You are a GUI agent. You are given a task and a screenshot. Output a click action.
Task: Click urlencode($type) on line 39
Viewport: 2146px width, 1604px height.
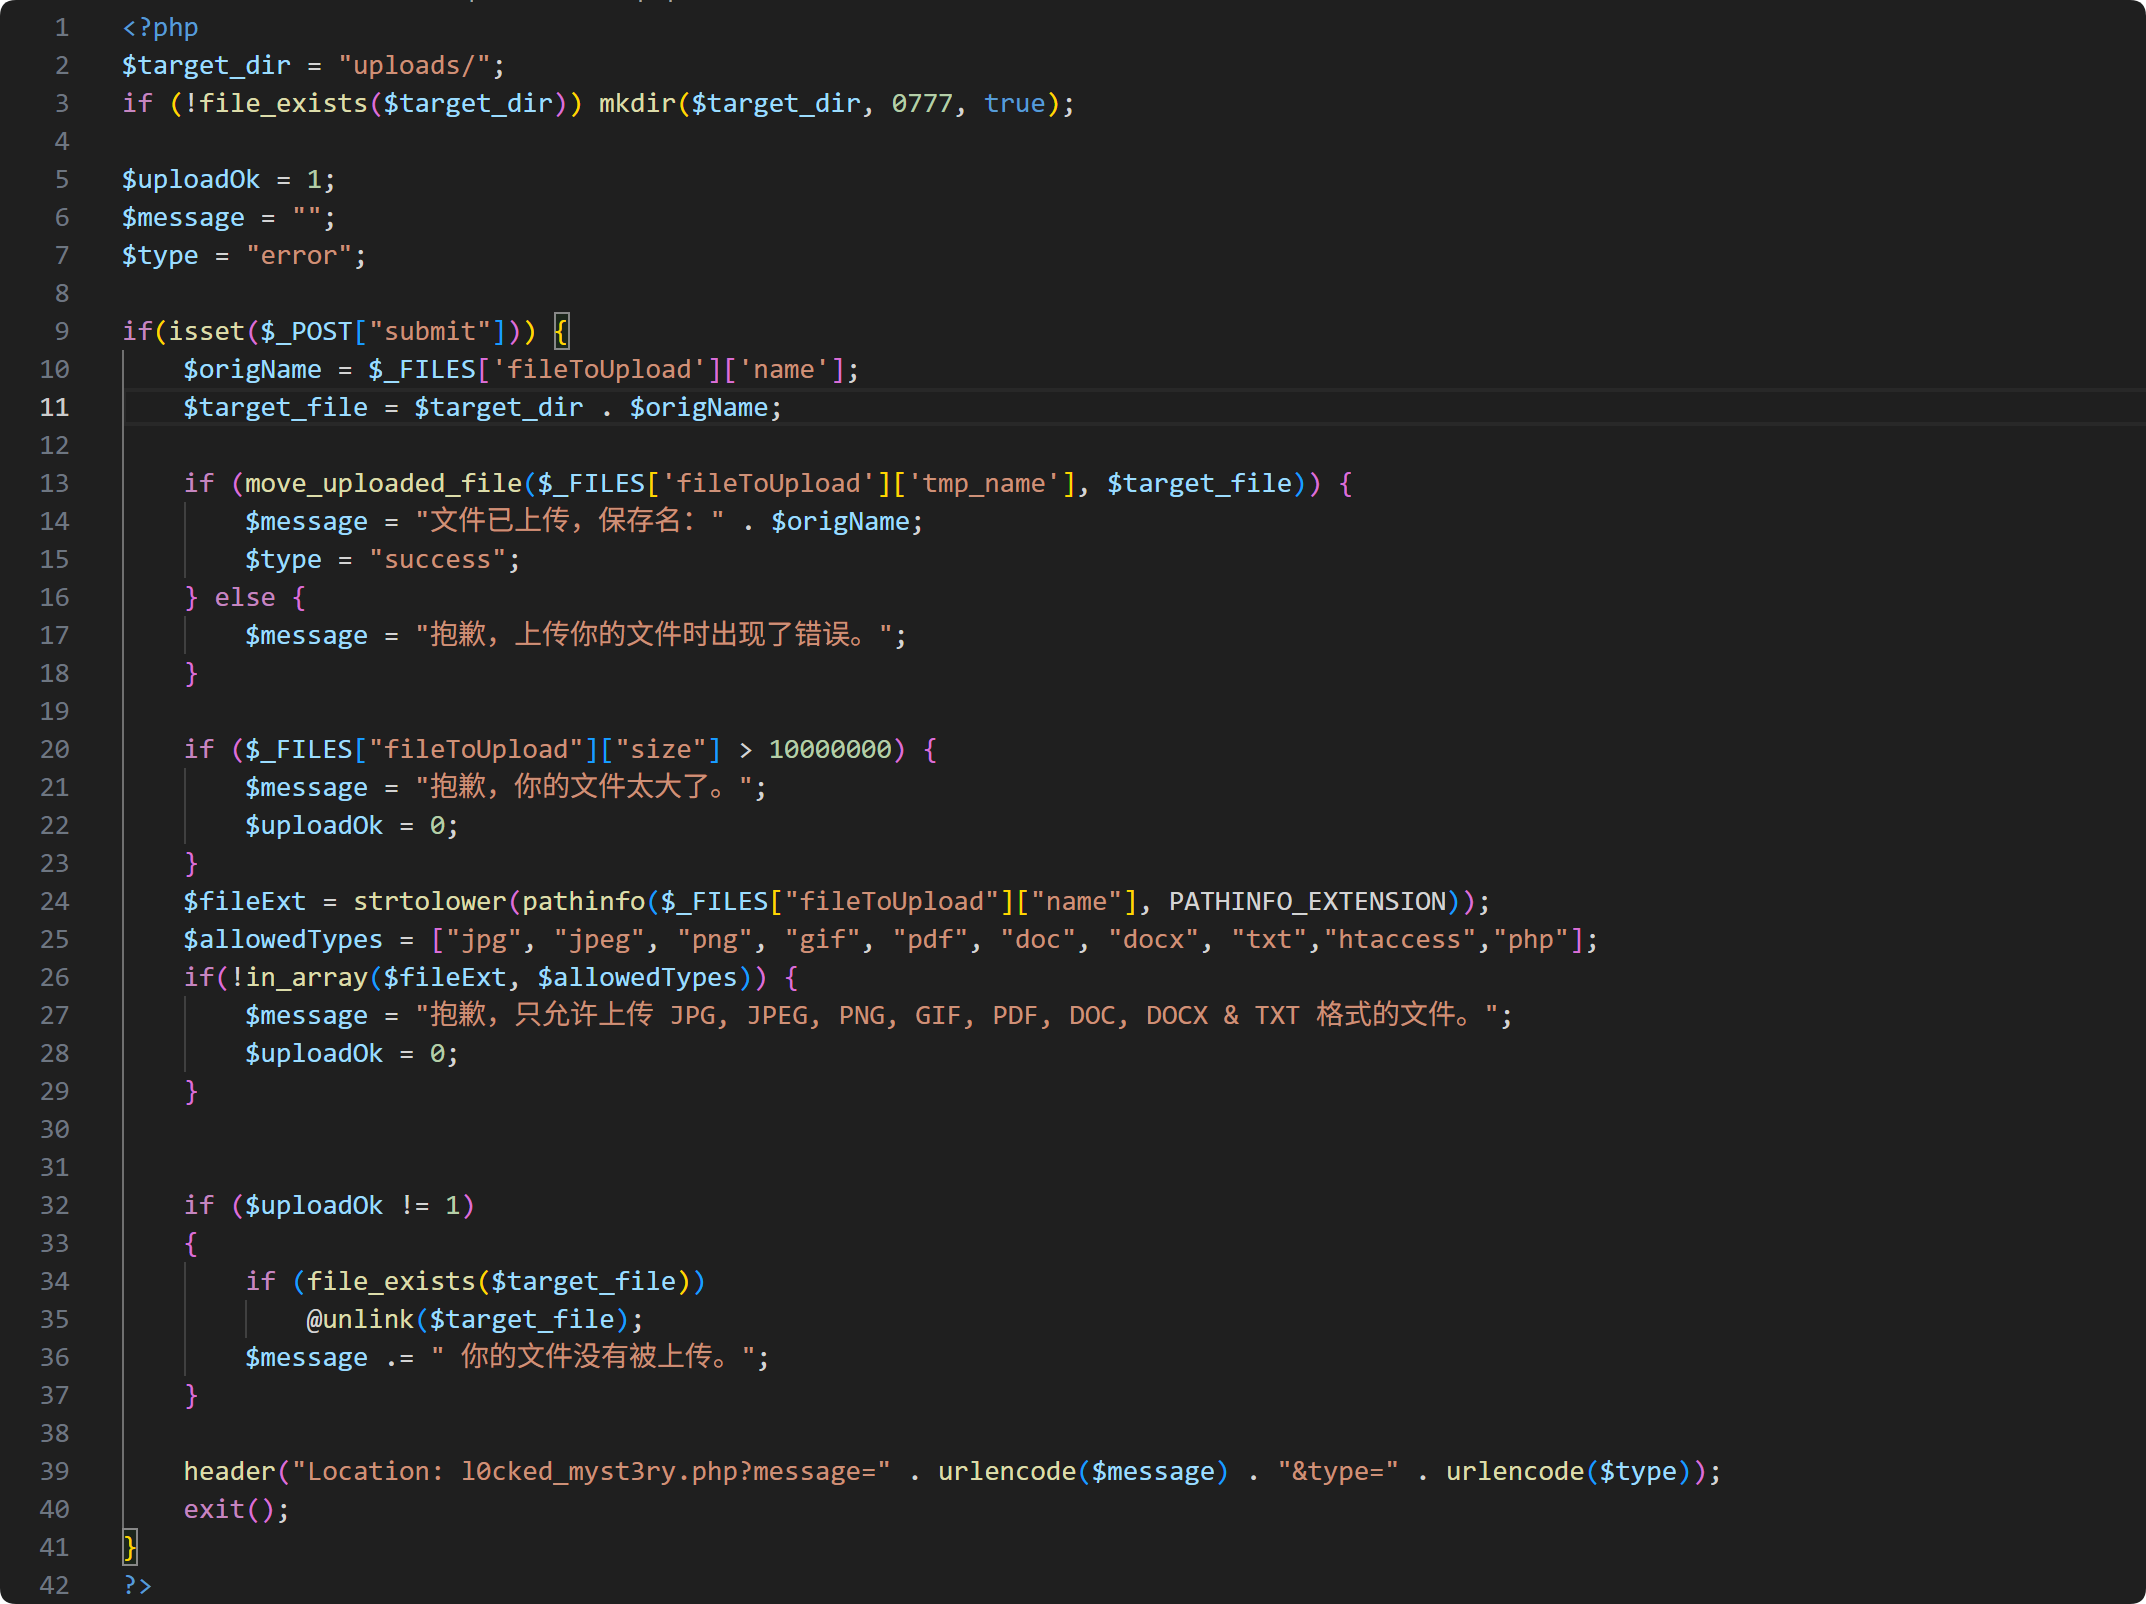click(1576, 1472)
